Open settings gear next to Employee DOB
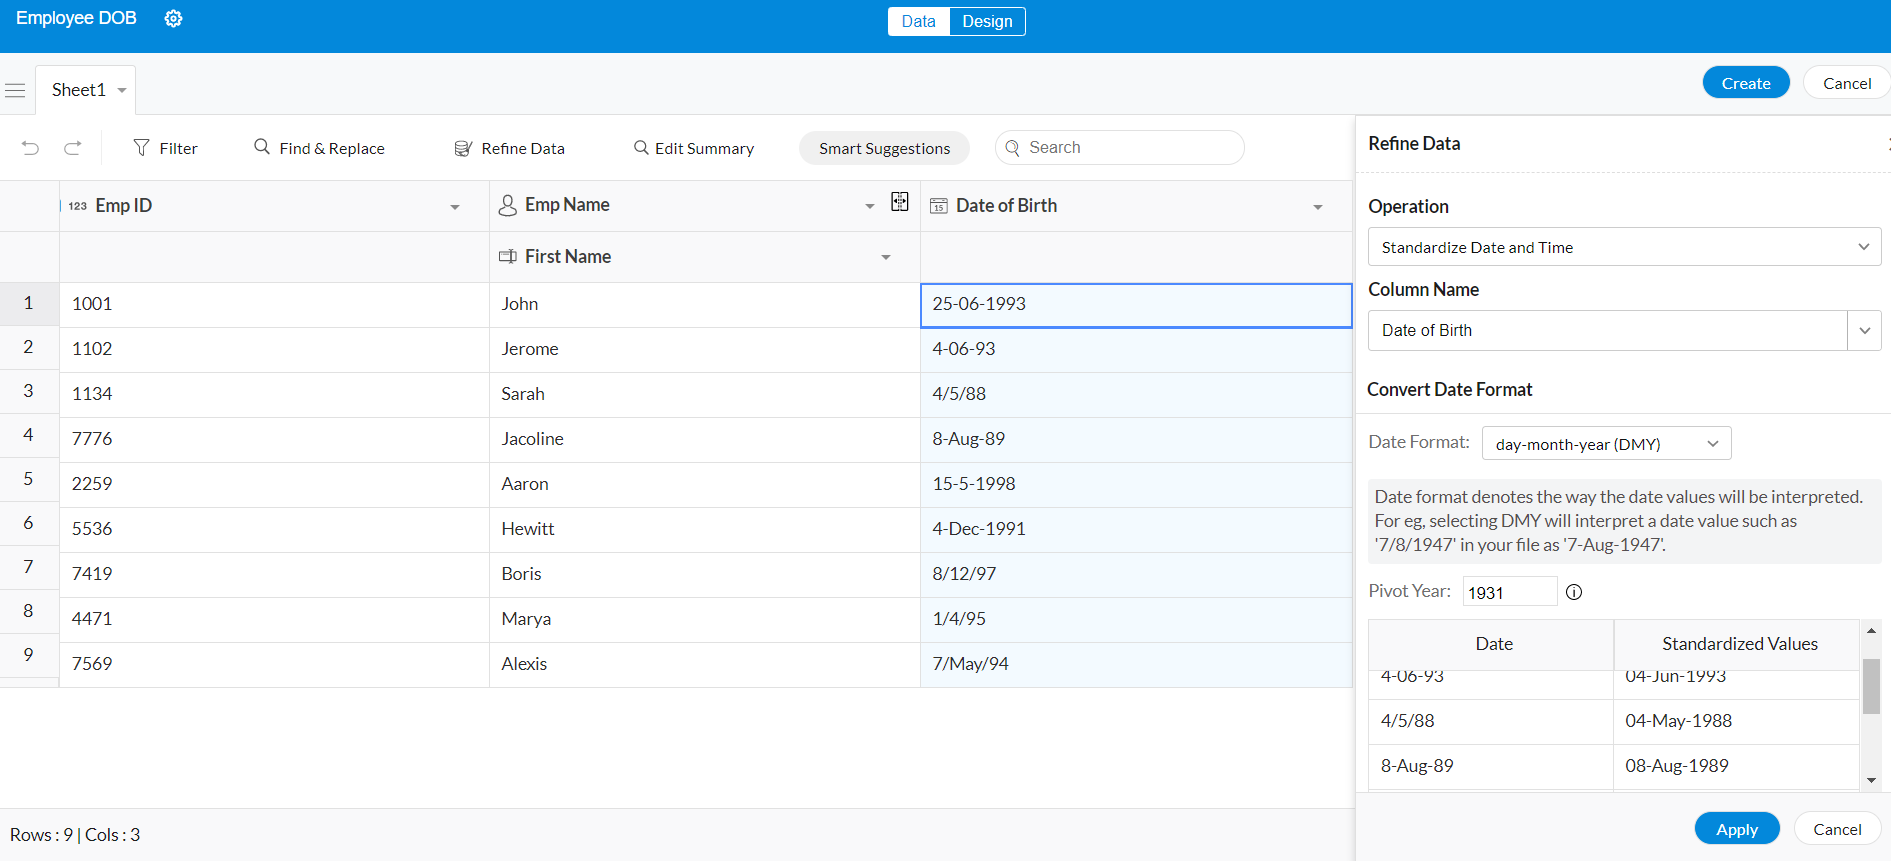This screenshot has width=1891, height=861. pyautogui.click(x=173, y=19)
